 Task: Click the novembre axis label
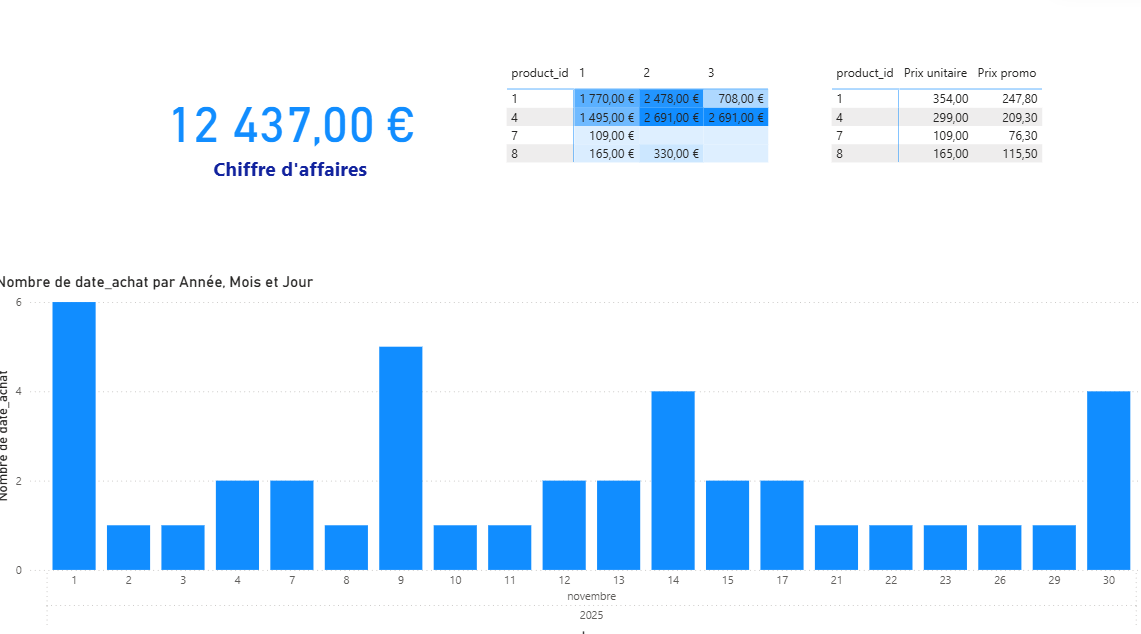click(591, 596)
